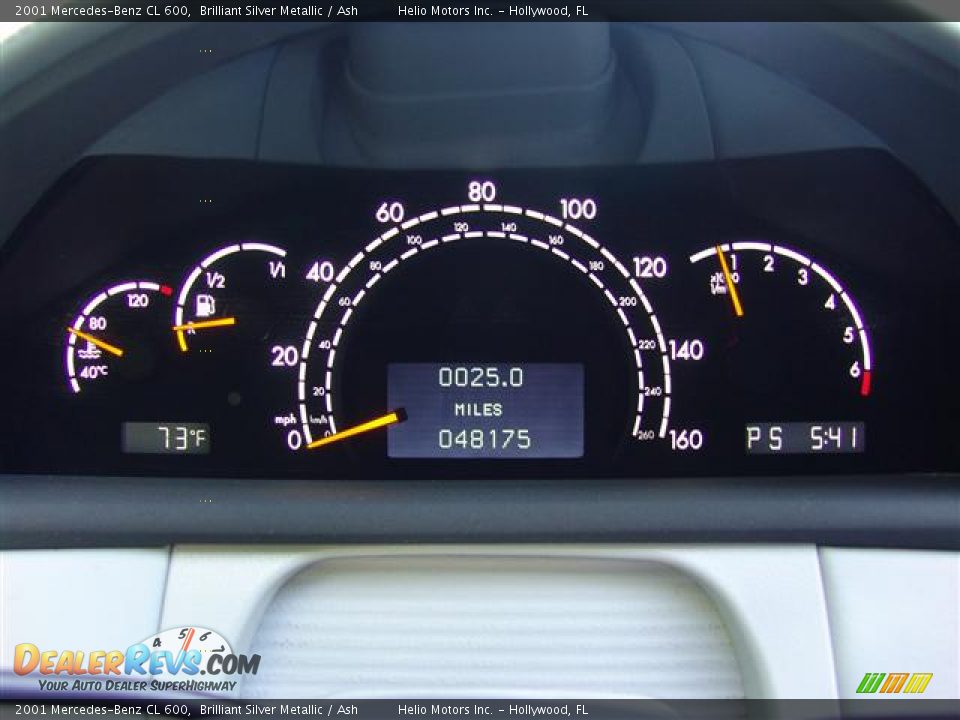
Task: Click the red redline marker on the tachometer
Action: pyautogui.click(x=866, y=382)
